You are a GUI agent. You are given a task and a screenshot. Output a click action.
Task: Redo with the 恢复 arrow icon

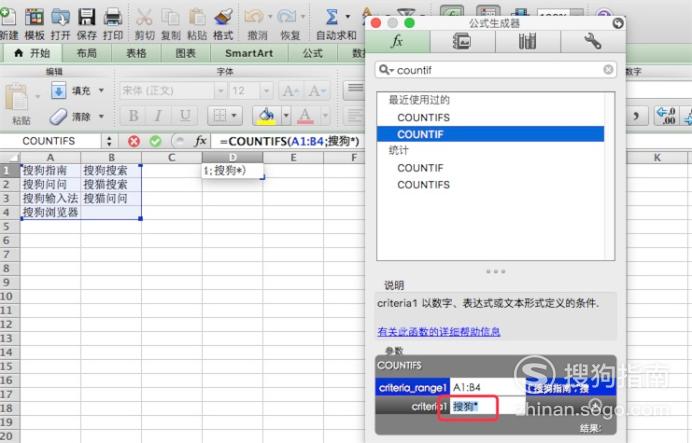[287, 18]
